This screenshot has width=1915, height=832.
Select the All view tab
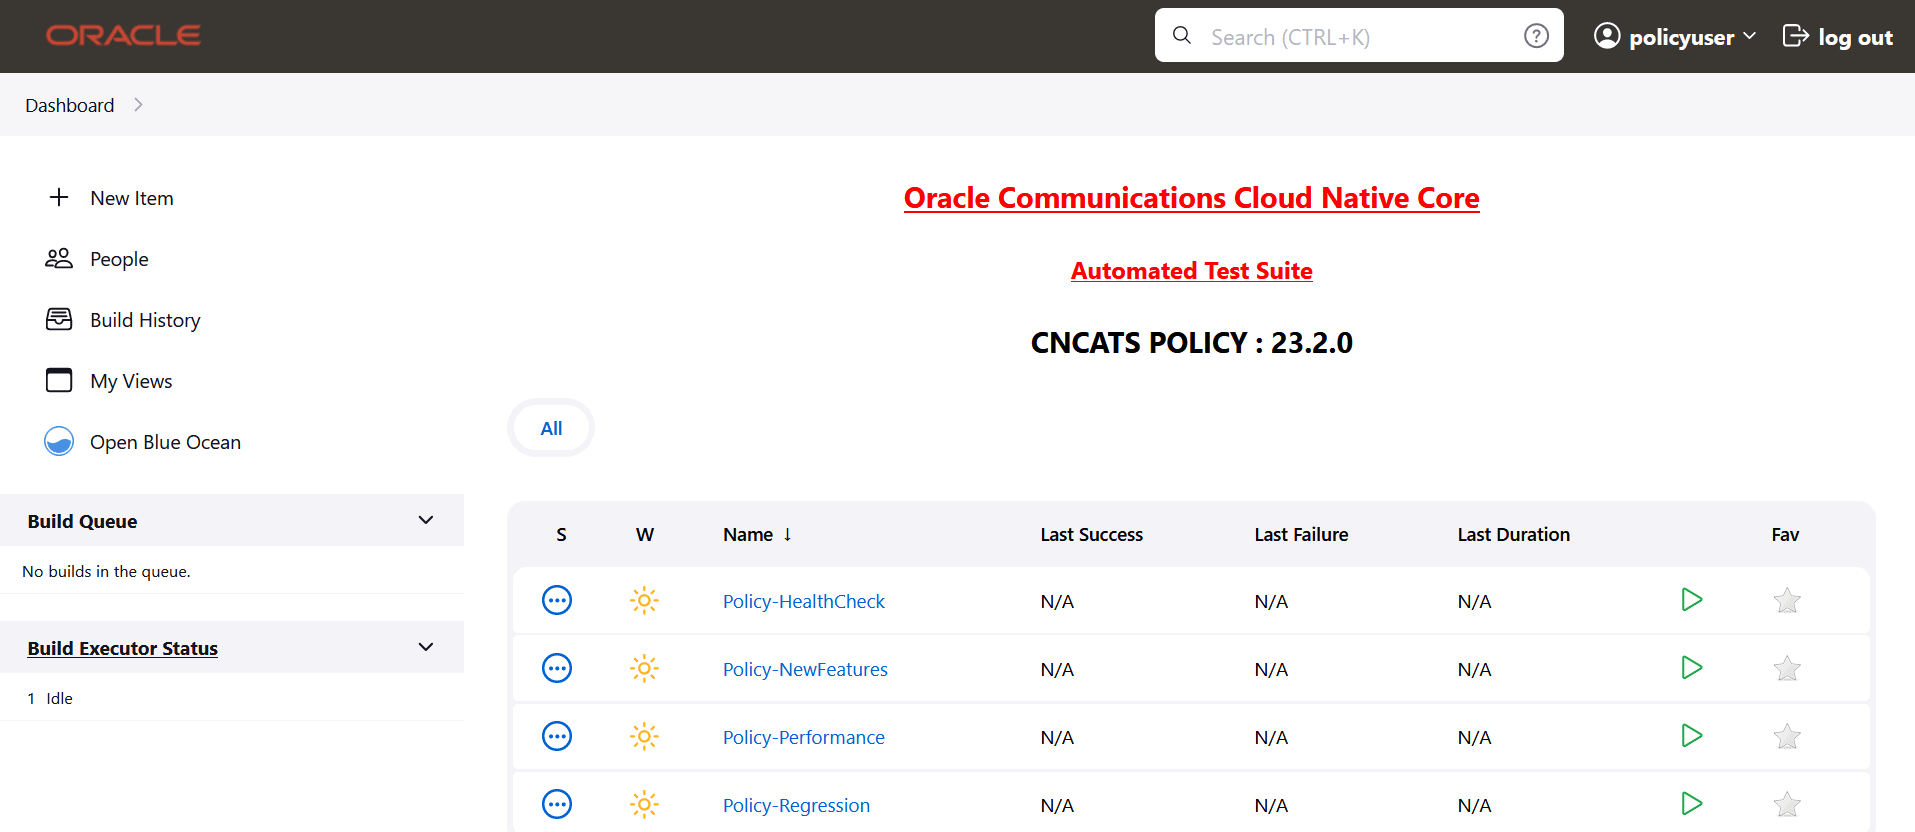coord(551,428)
